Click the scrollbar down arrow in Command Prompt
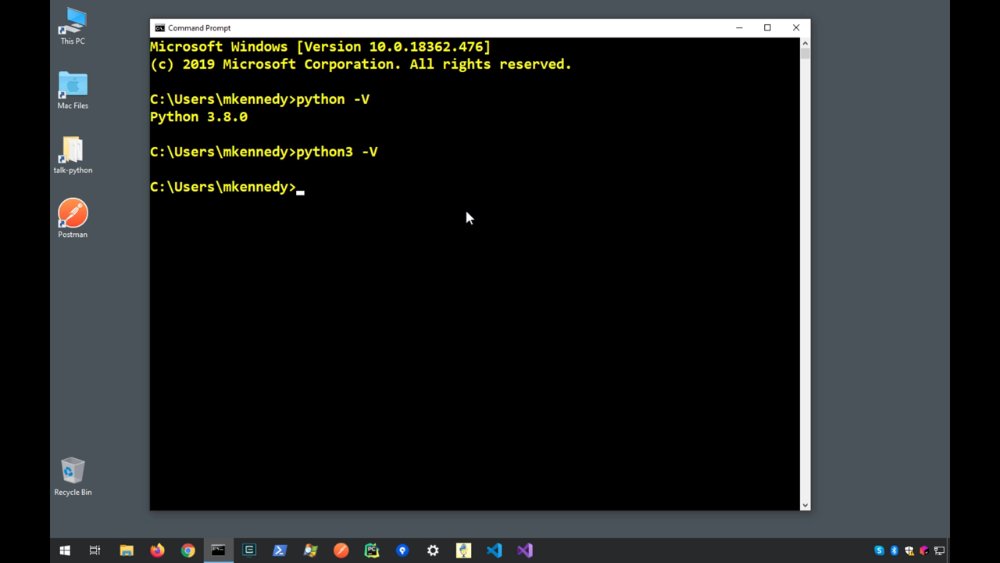This screenshot has width=1000, height=563. (x=805, y=505)
